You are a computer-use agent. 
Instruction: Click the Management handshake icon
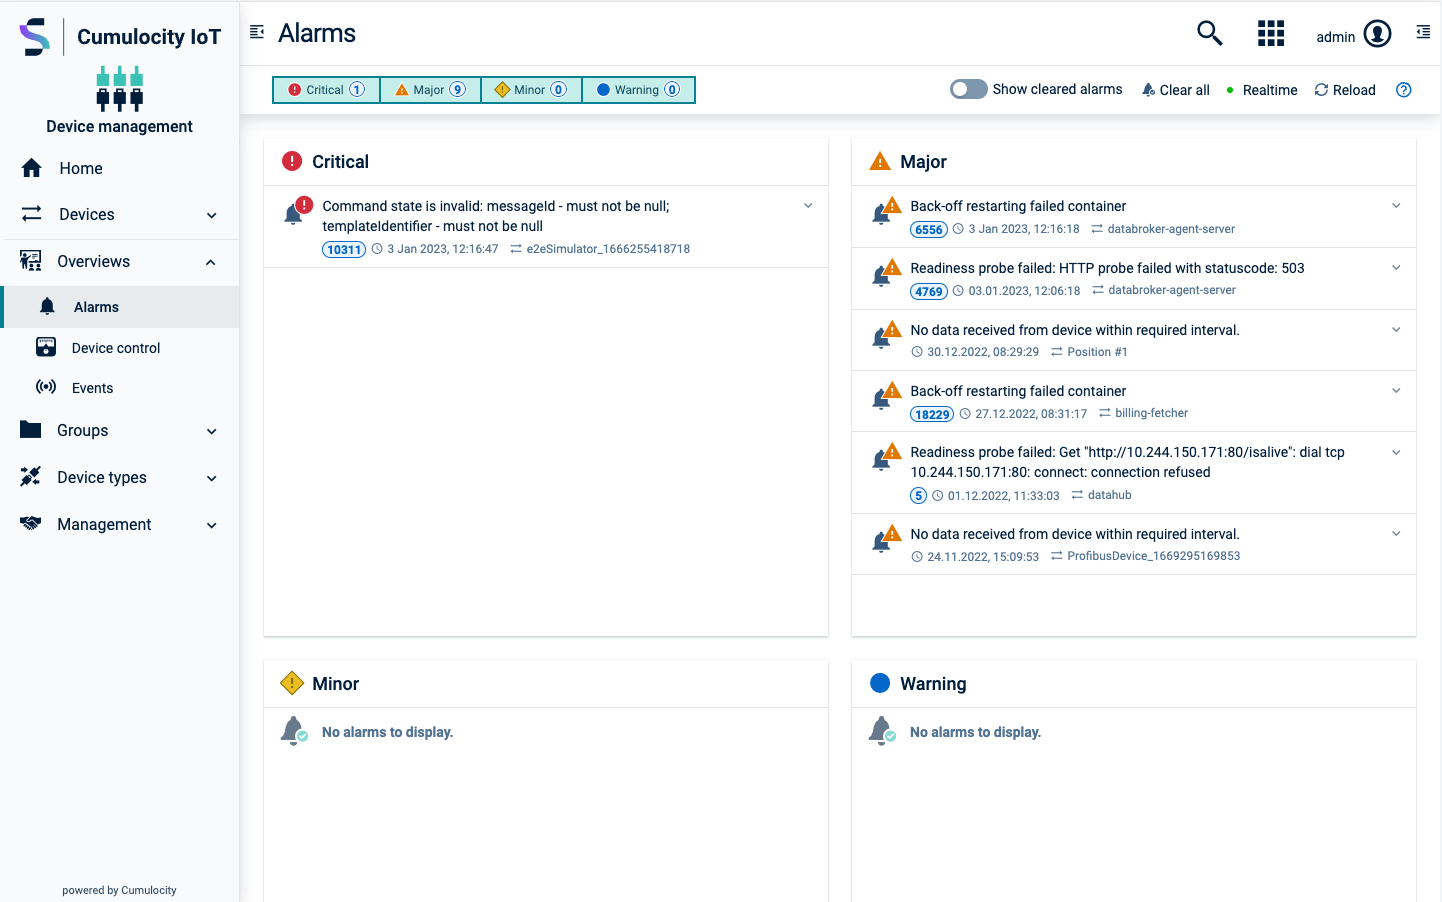(31, 523)
